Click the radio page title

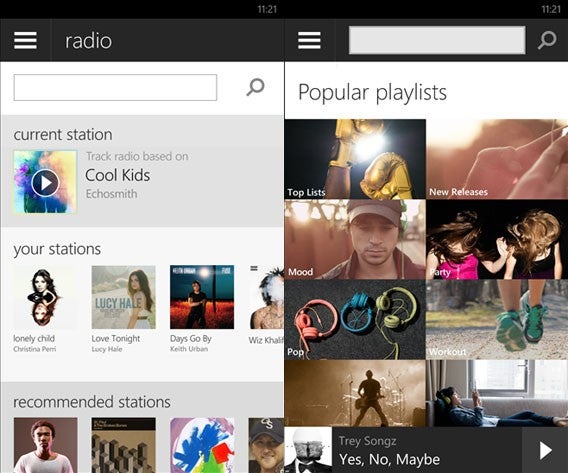pos(88,41)
